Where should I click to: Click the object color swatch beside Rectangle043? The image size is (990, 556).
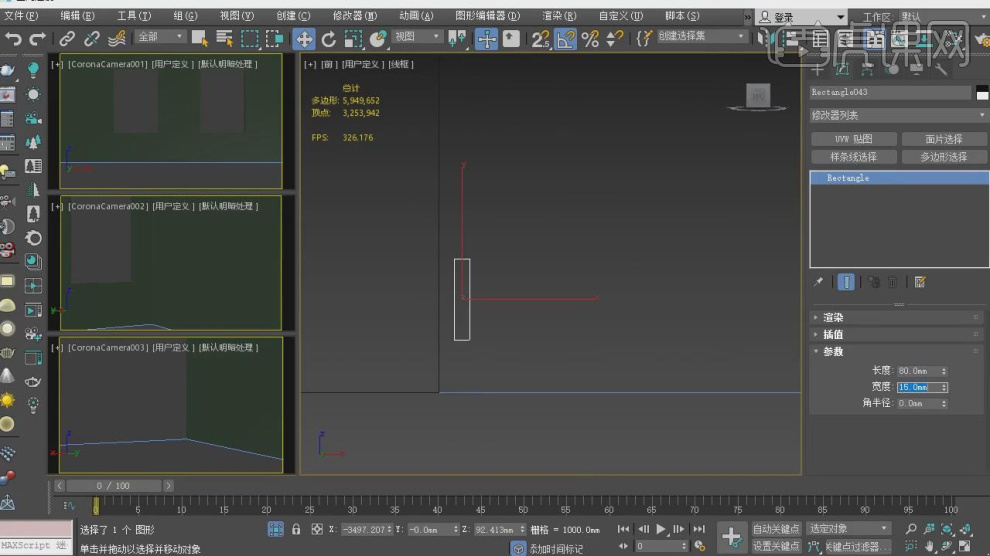982,92
